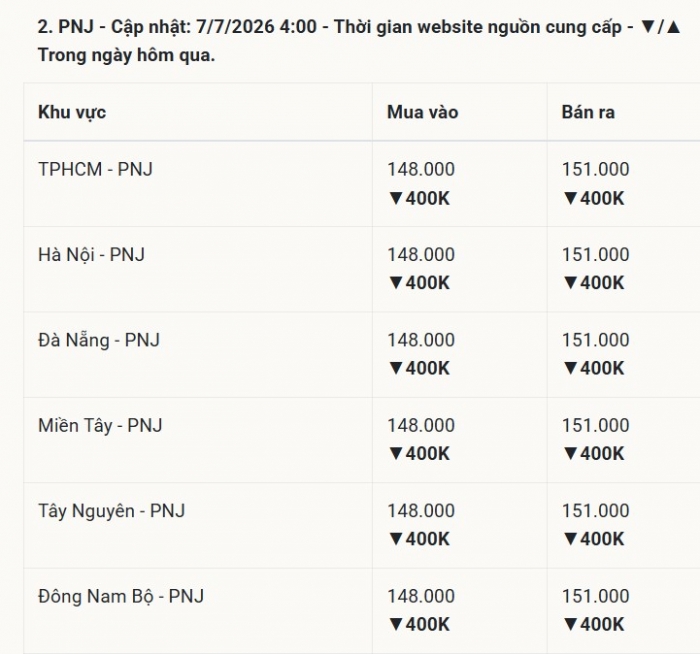700x654 pixels.
Task: Click the Đông Nam Bộ 151.000 sell price
Action: coord(596,596)
